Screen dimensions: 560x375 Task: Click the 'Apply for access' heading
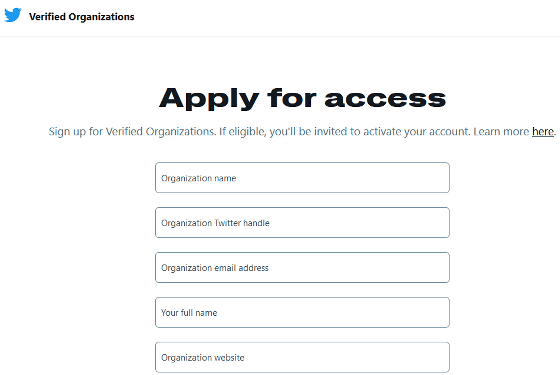[x=302, y=98]
